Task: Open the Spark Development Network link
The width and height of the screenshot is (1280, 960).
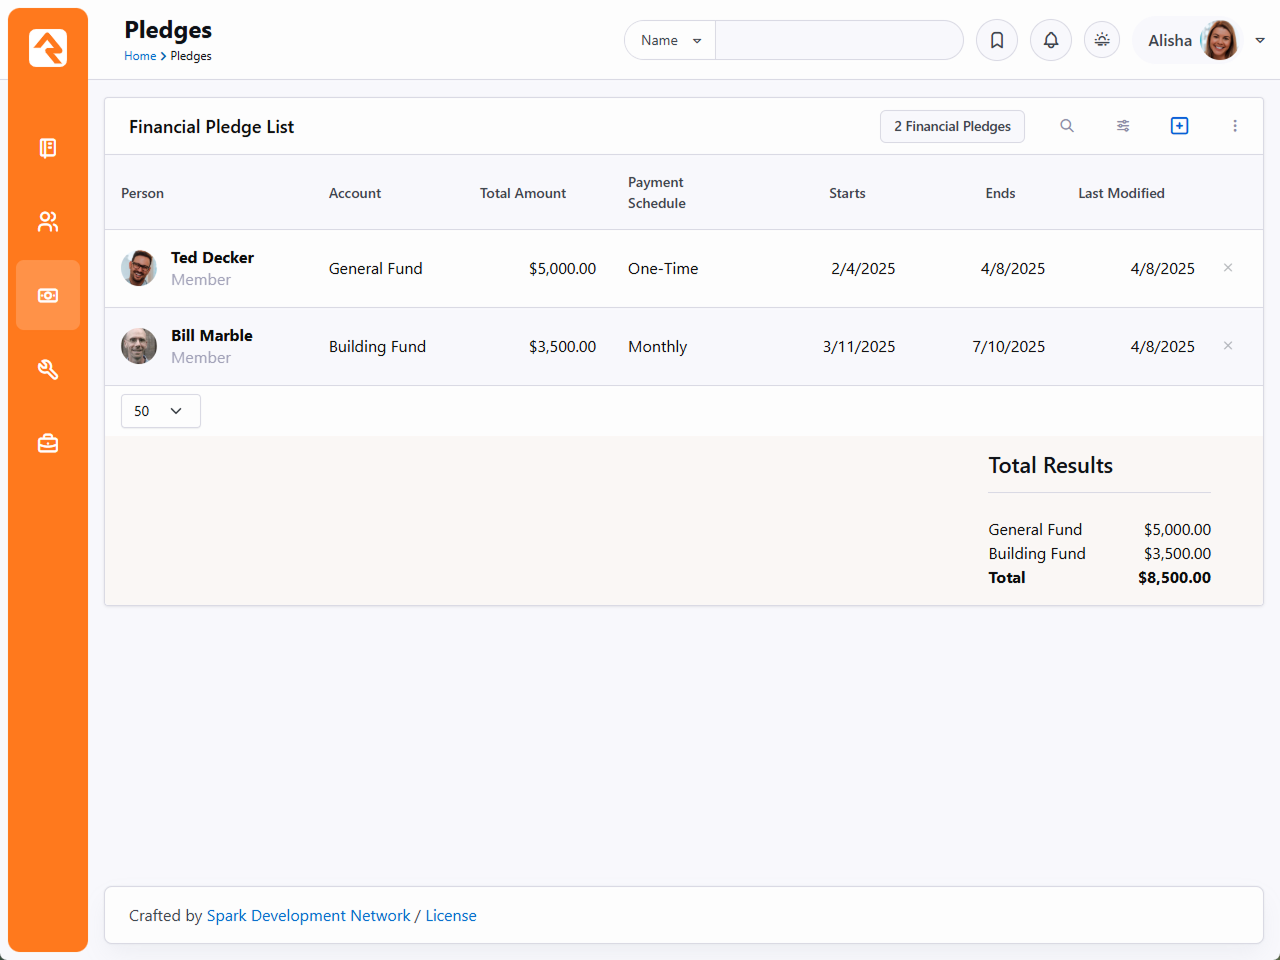Action: click(x=308, y=916)
